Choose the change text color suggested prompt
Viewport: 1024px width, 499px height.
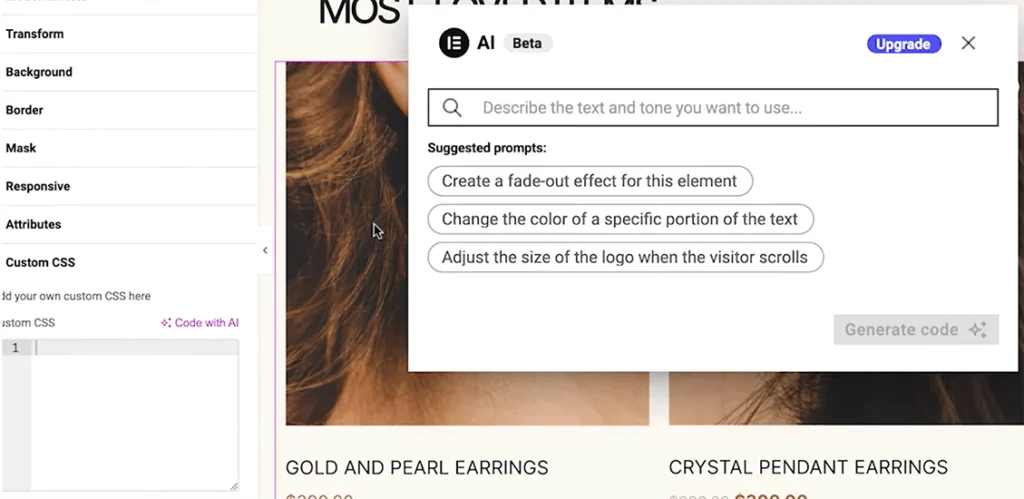[x=620, y=219]
